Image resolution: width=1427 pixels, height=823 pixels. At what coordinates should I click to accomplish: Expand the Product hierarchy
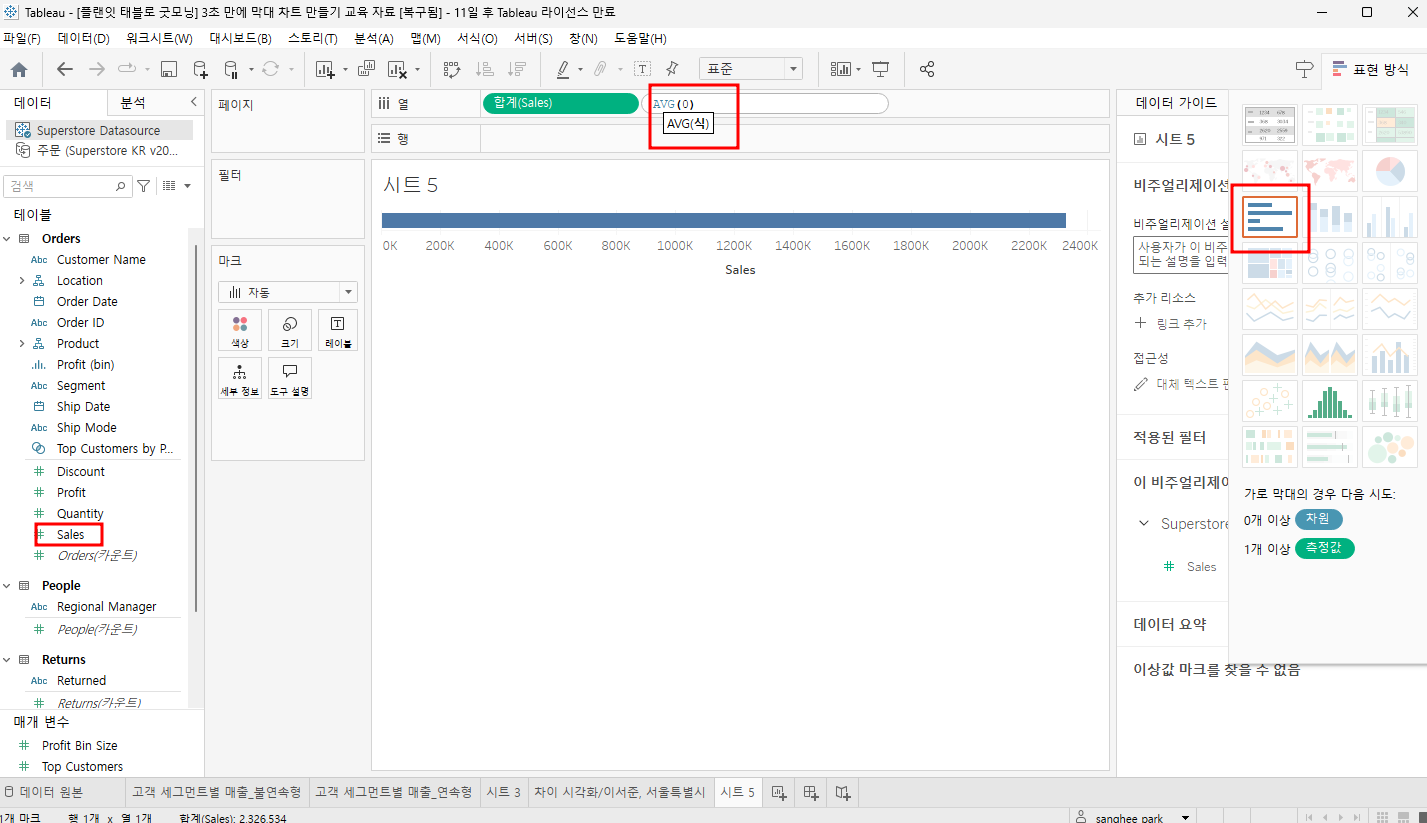pos(22,344)
